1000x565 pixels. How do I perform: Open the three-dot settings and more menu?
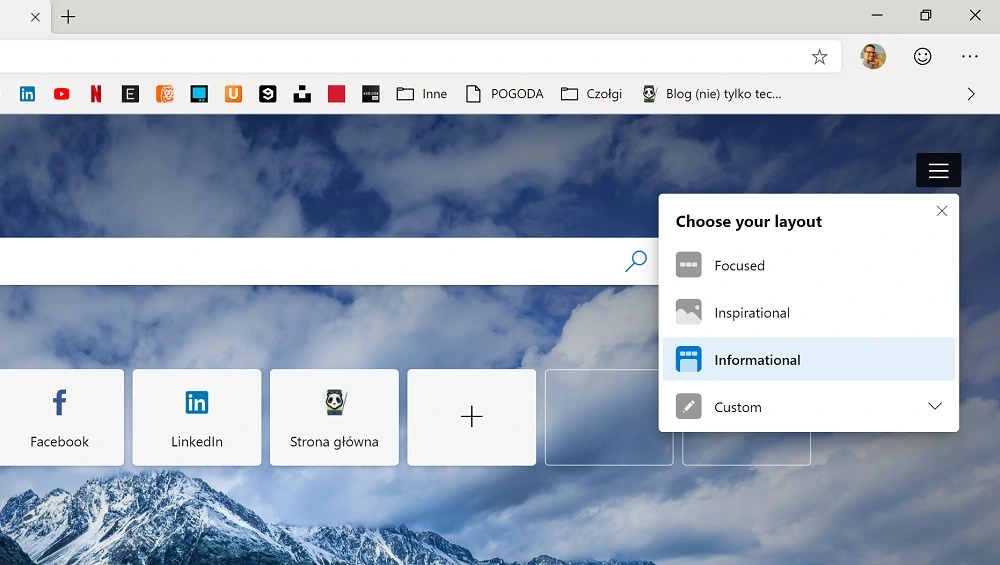(969, 57)
